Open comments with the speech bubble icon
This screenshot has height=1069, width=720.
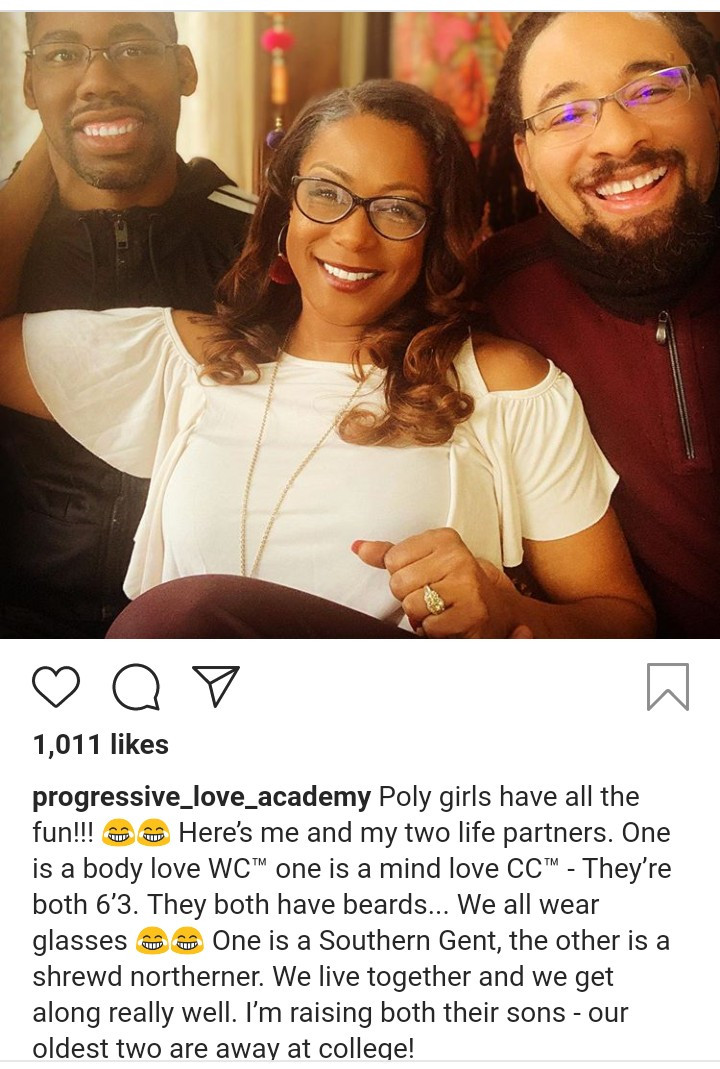136,687
